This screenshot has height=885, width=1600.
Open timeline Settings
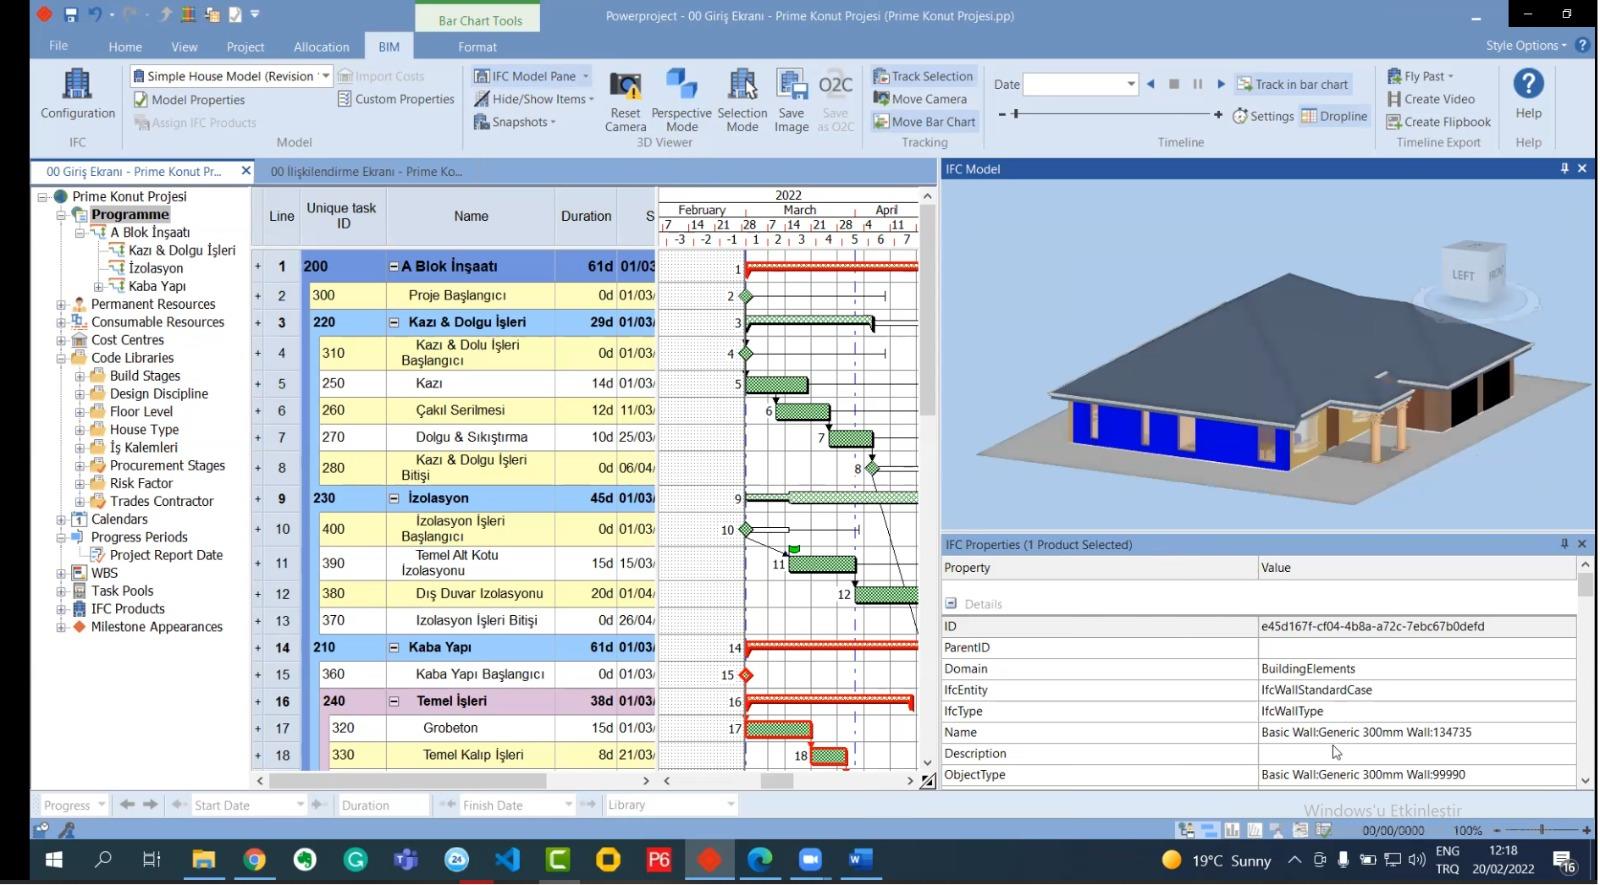click(1263, 116)
